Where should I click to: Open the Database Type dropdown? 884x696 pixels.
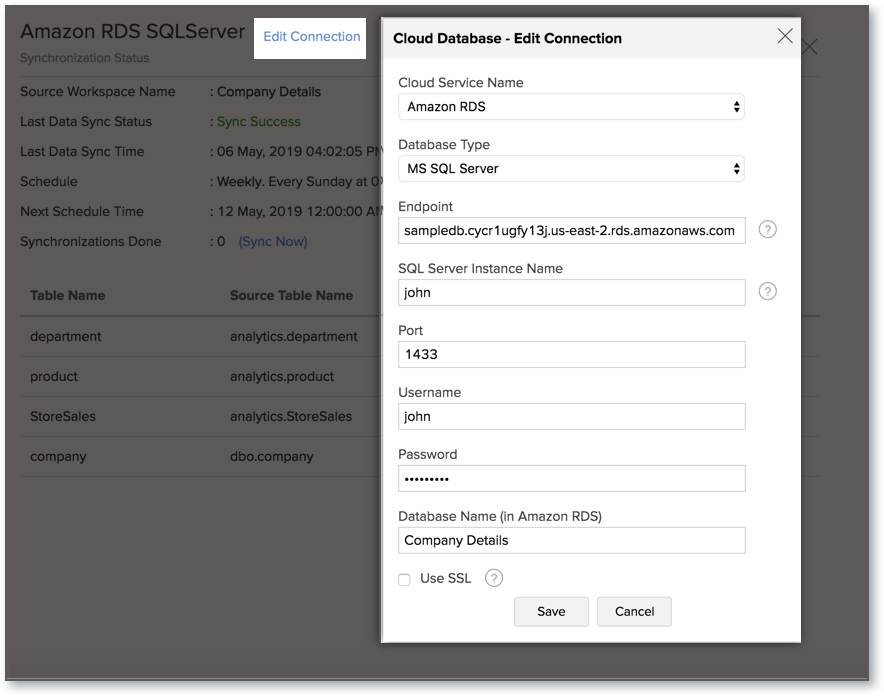coord(571,169)
